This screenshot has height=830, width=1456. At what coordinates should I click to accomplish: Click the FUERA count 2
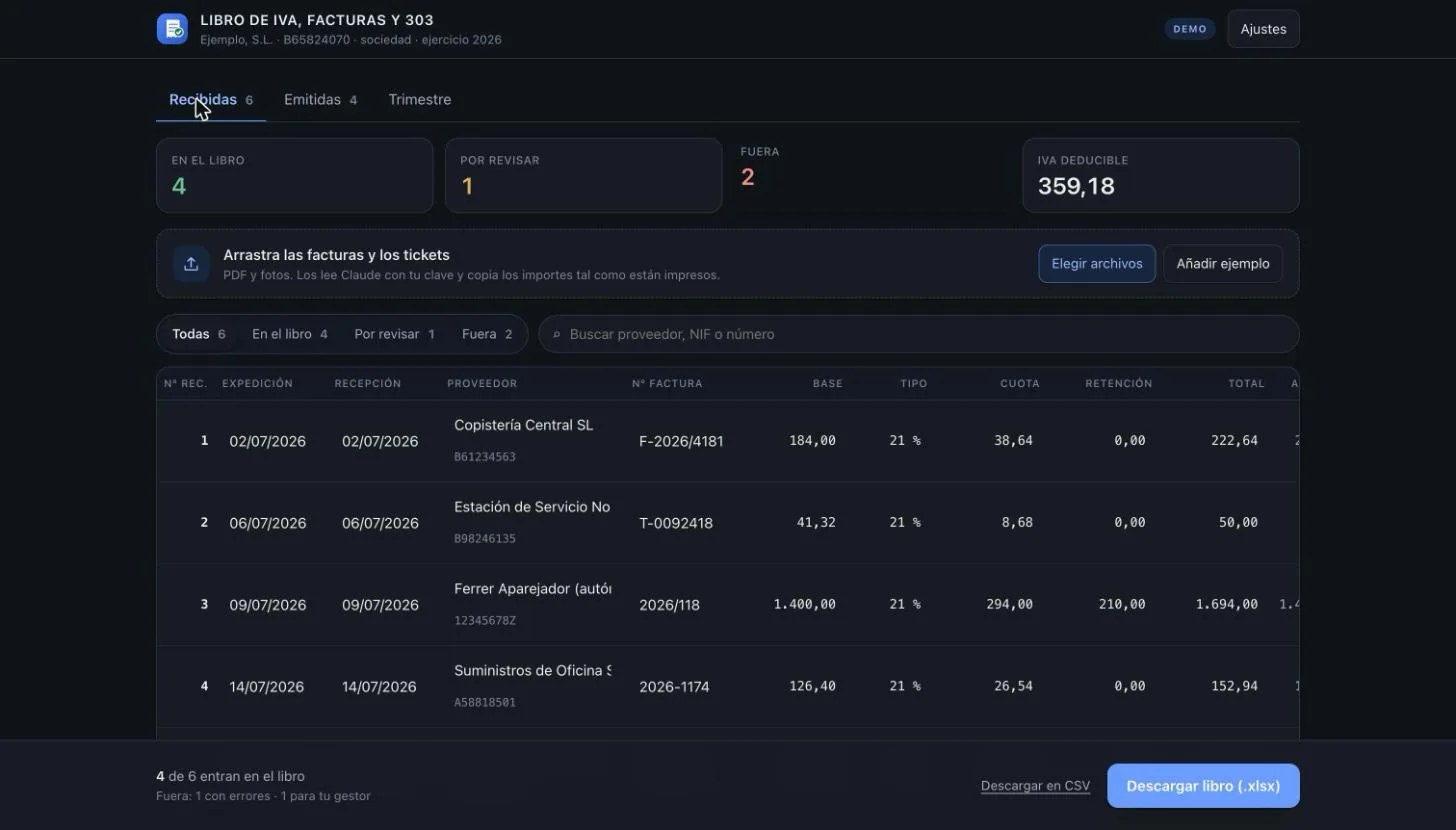click(747, 177)
